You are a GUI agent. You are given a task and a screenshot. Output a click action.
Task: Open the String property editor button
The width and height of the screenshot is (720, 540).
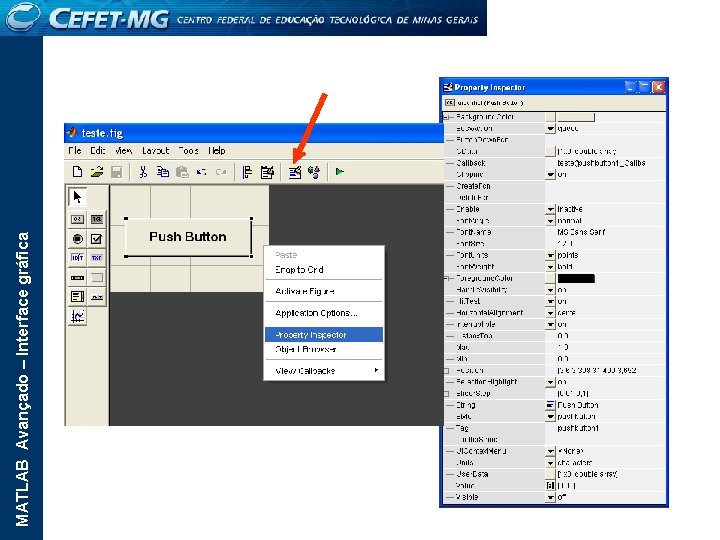coord(550,405)
